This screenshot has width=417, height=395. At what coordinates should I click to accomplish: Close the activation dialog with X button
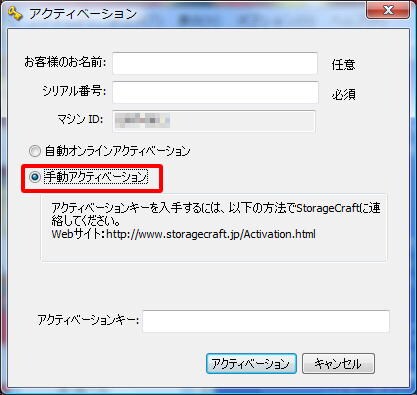pyautogui.click(x=388, y=10)
